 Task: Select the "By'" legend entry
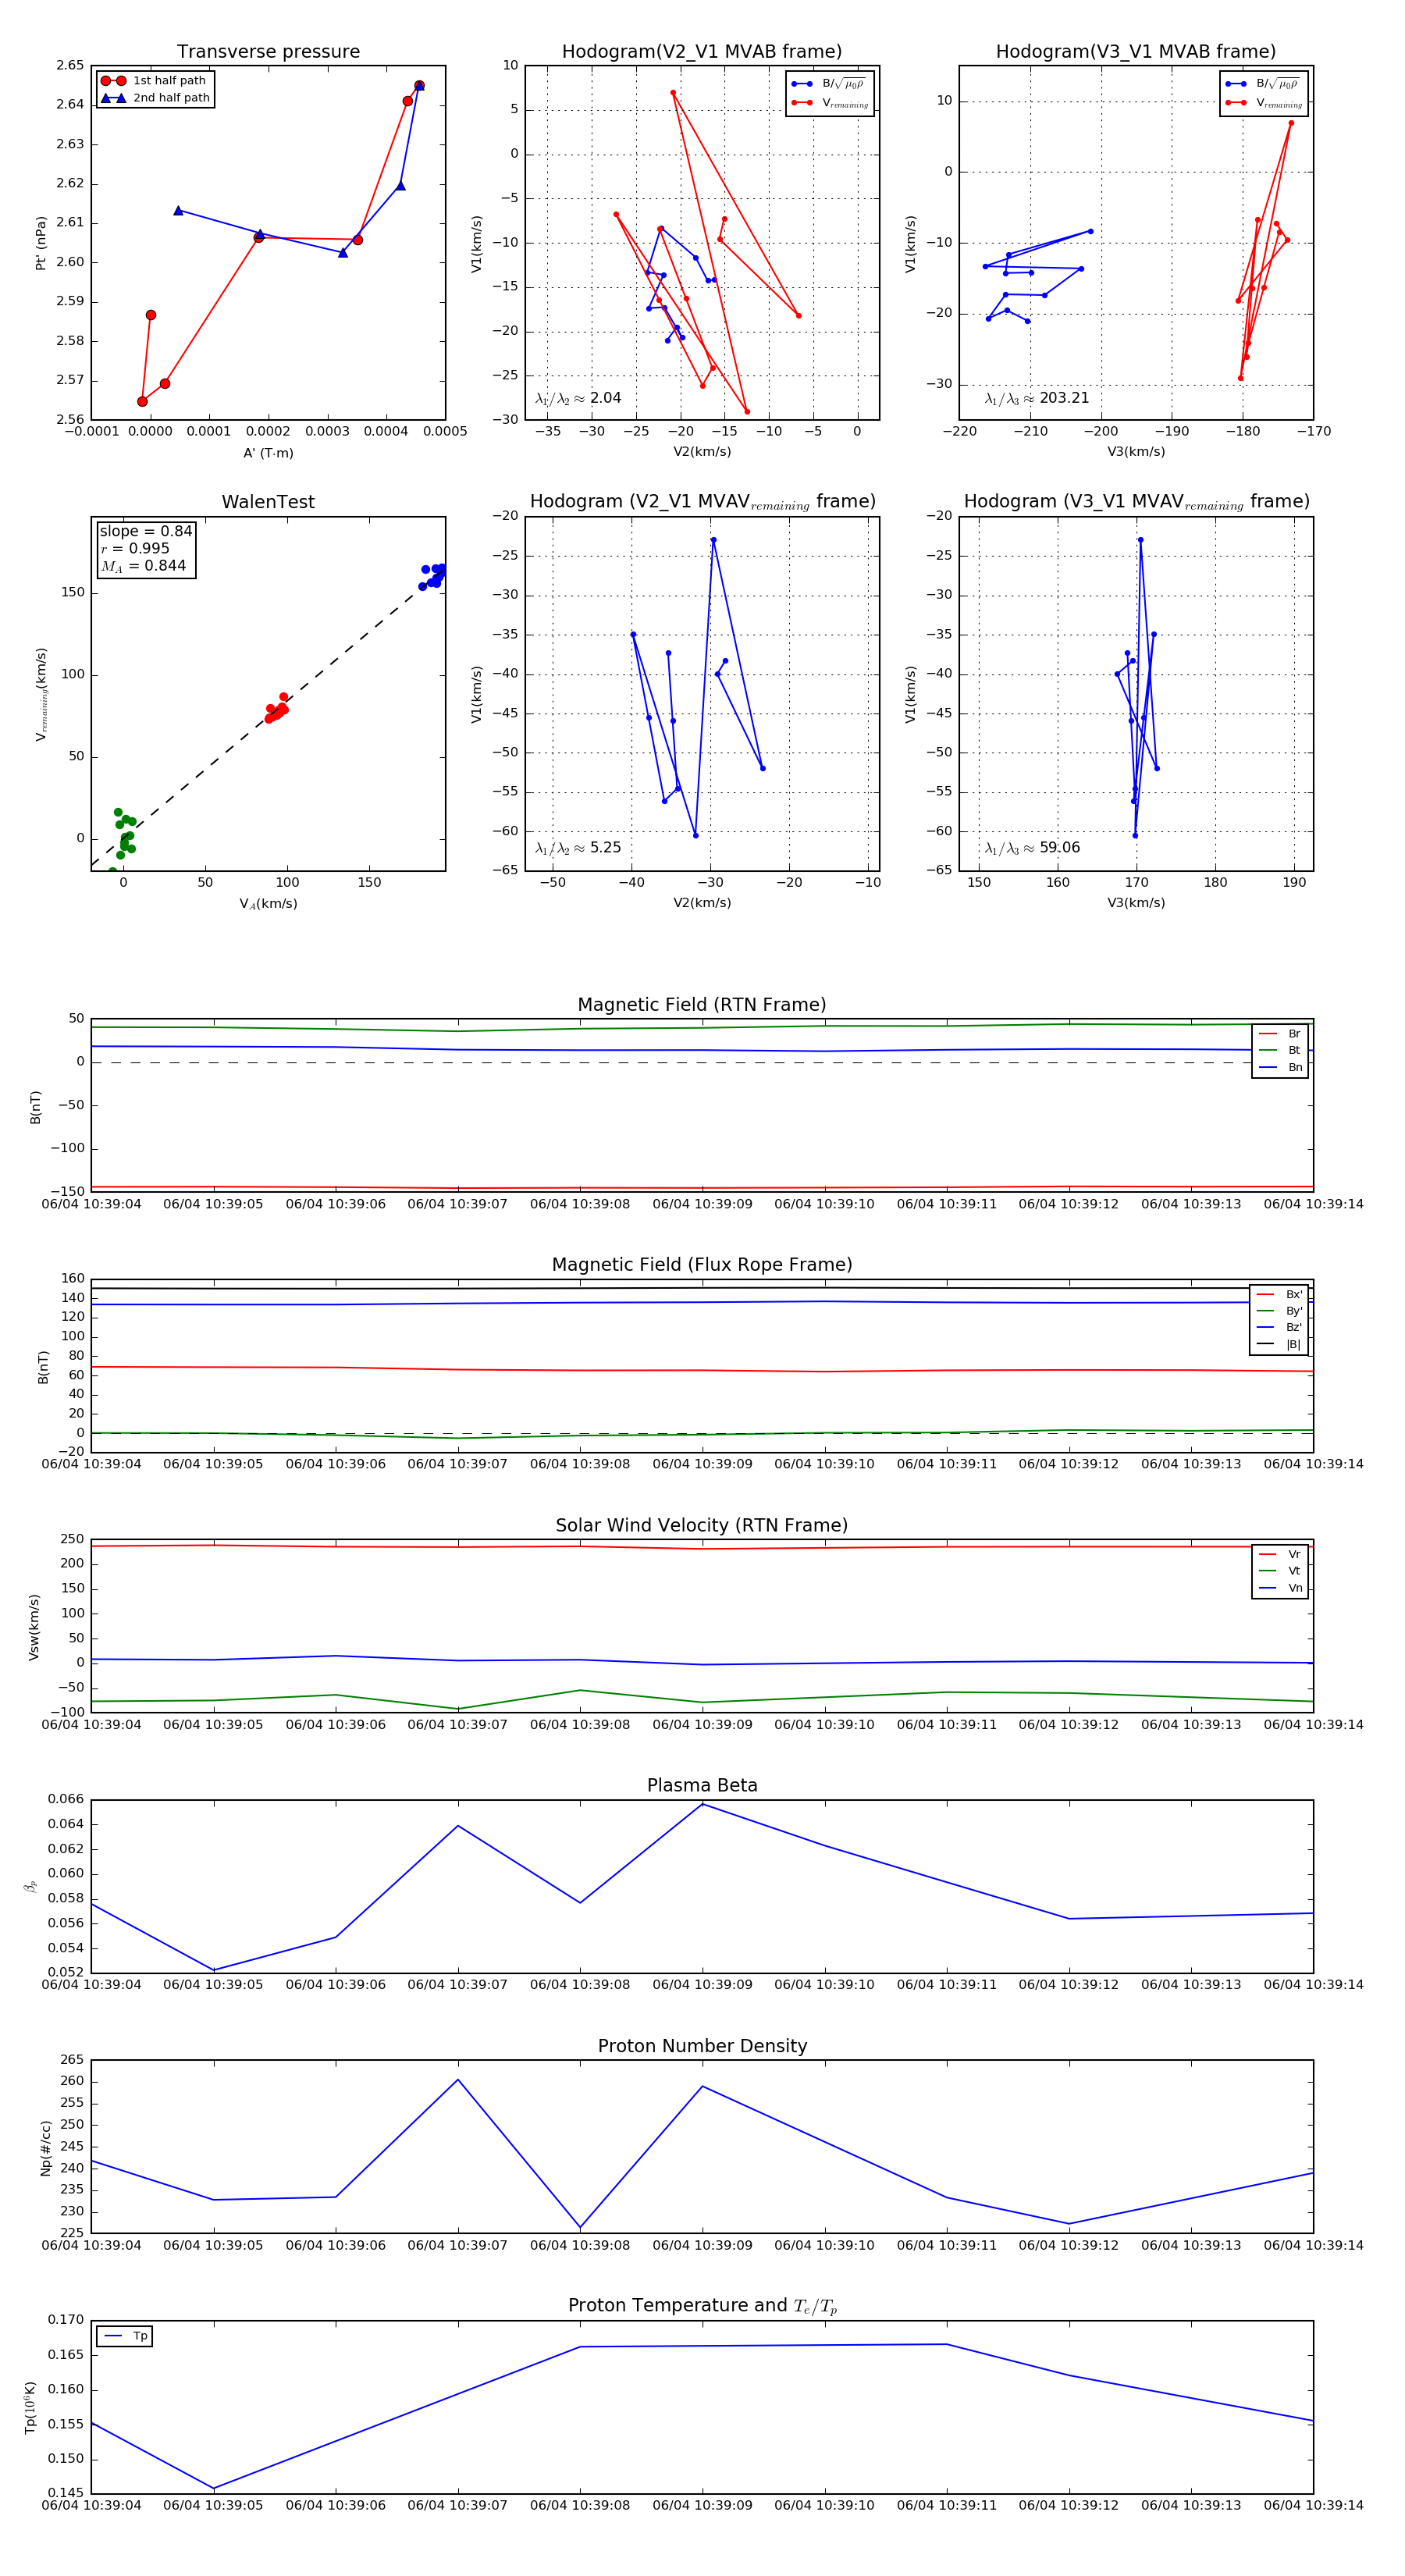coord(1279,1311)
